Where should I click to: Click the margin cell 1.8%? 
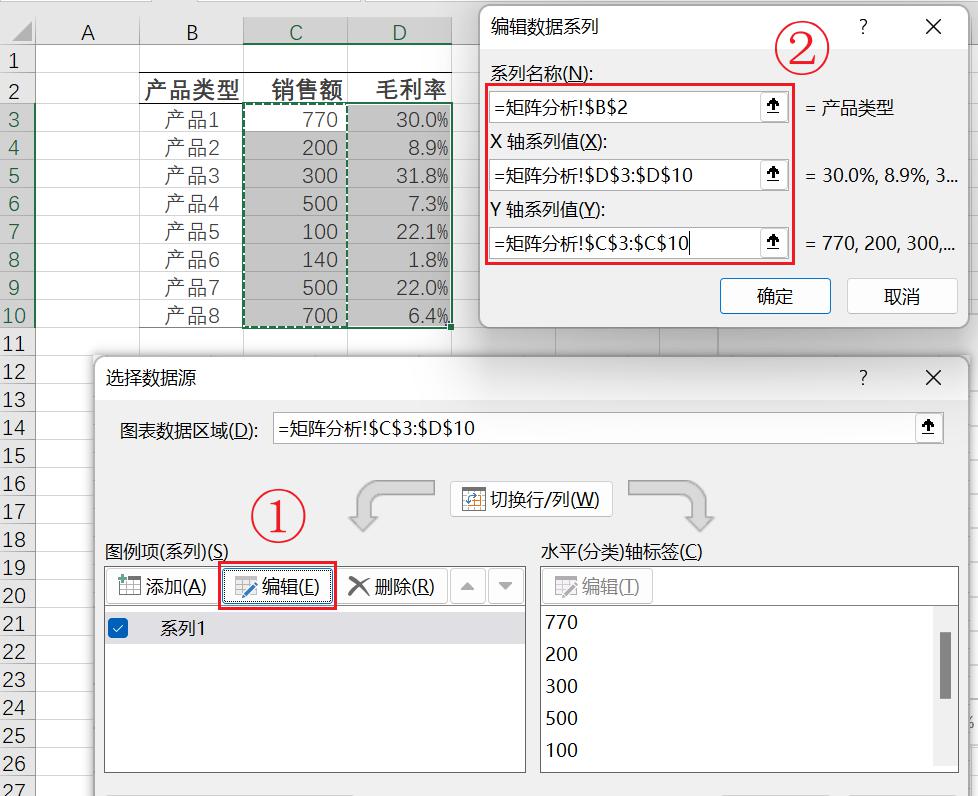click(x=399, y=260)
